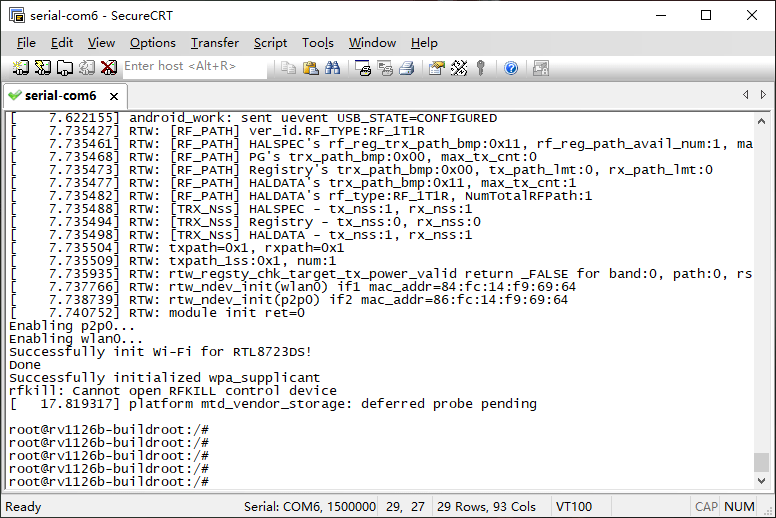The height and width of the screenshot is (518, 776).
Task: Open the Transfer menu
Action: (215, 43)
